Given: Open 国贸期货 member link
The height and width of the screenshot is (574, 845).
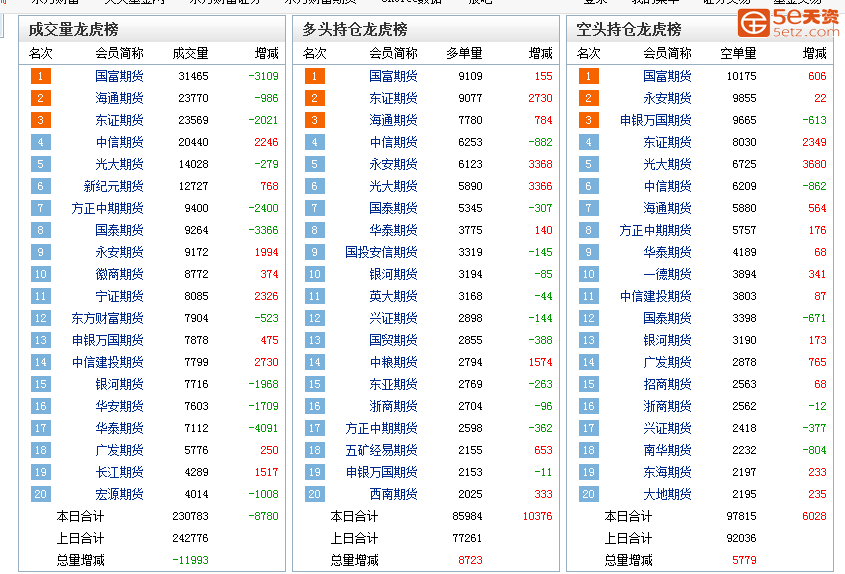Looking at the screenshot, I should (x=393, y=340).
